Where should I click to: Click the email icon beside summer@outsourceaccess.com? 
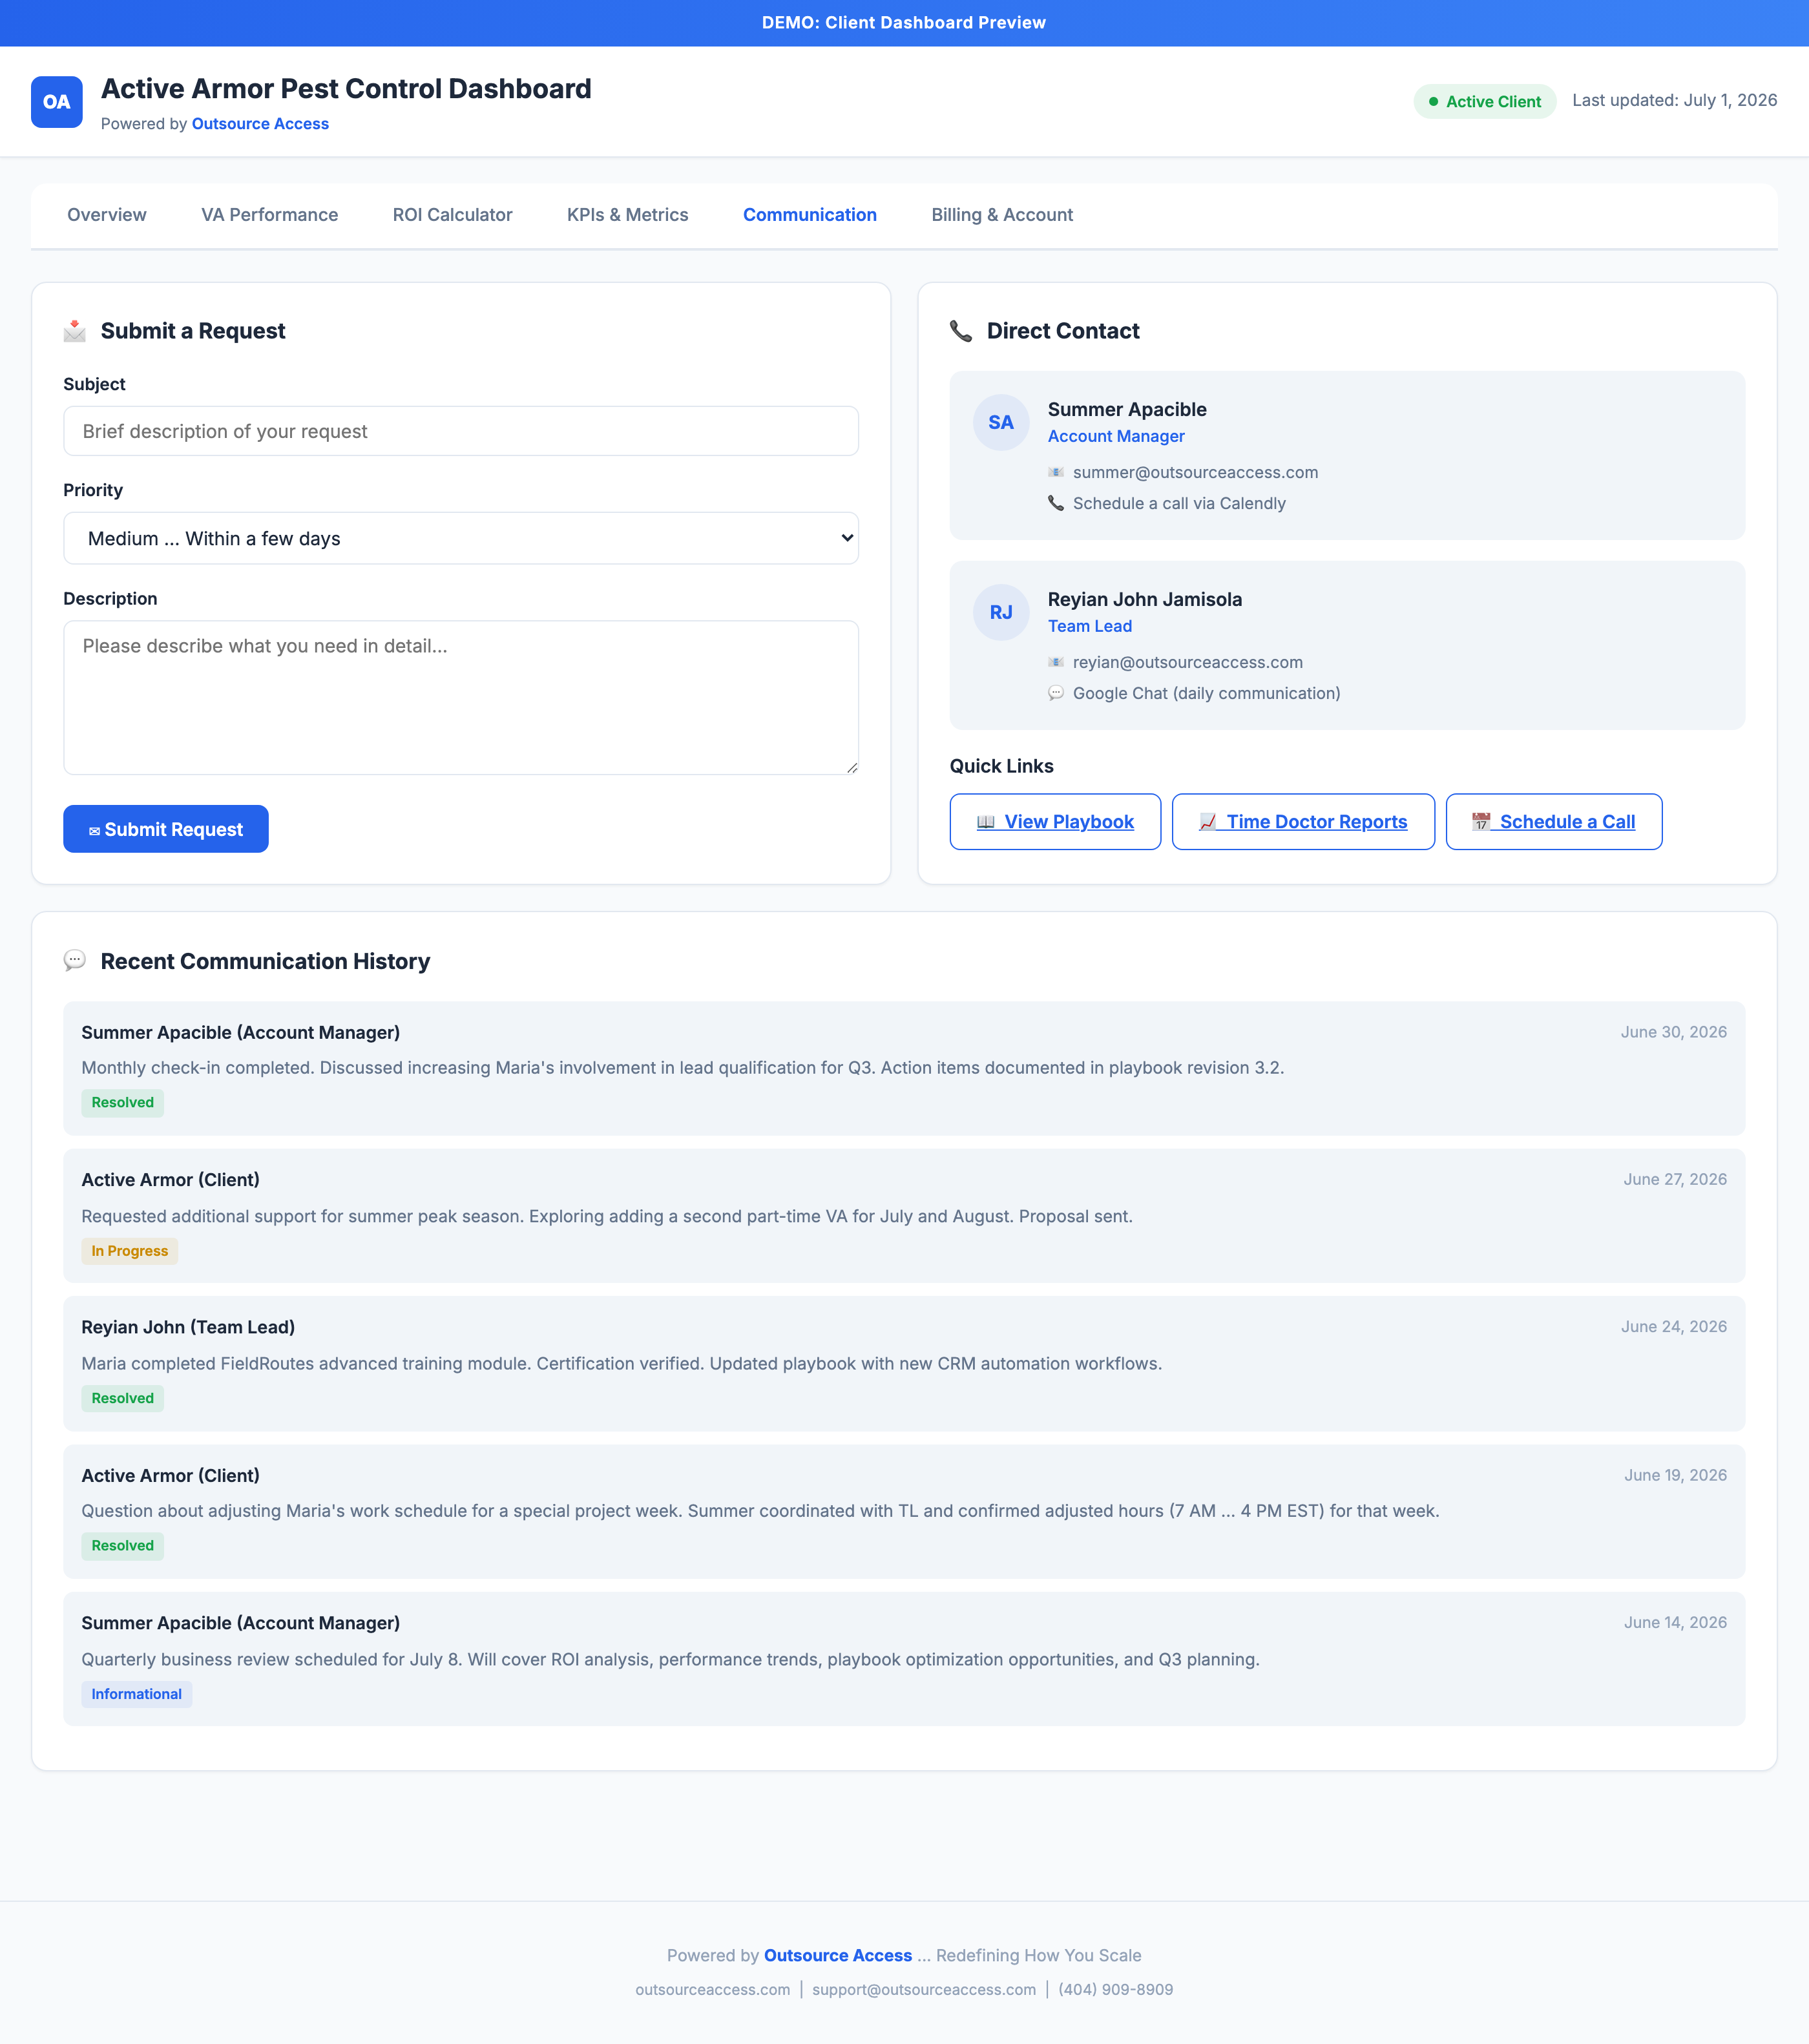(1056, 472)
